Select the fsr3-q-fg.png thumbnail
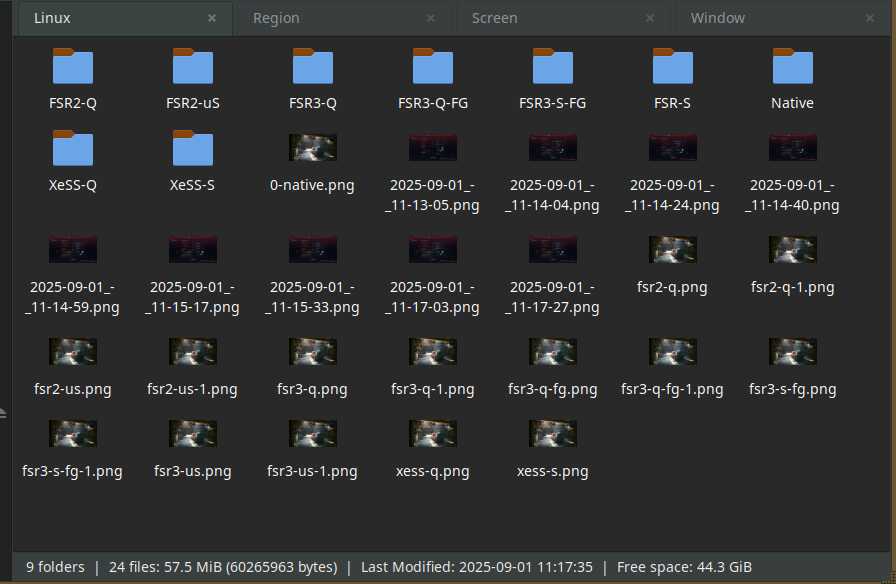The height and width of the screenshot is (584, 896). click(553, 351)
